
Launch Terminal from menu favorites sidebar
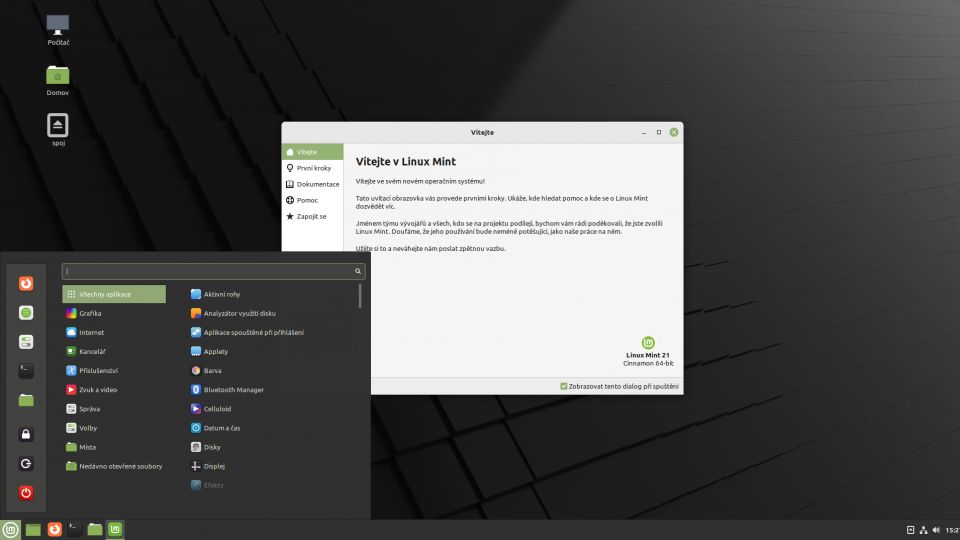(x=26, y=370)
